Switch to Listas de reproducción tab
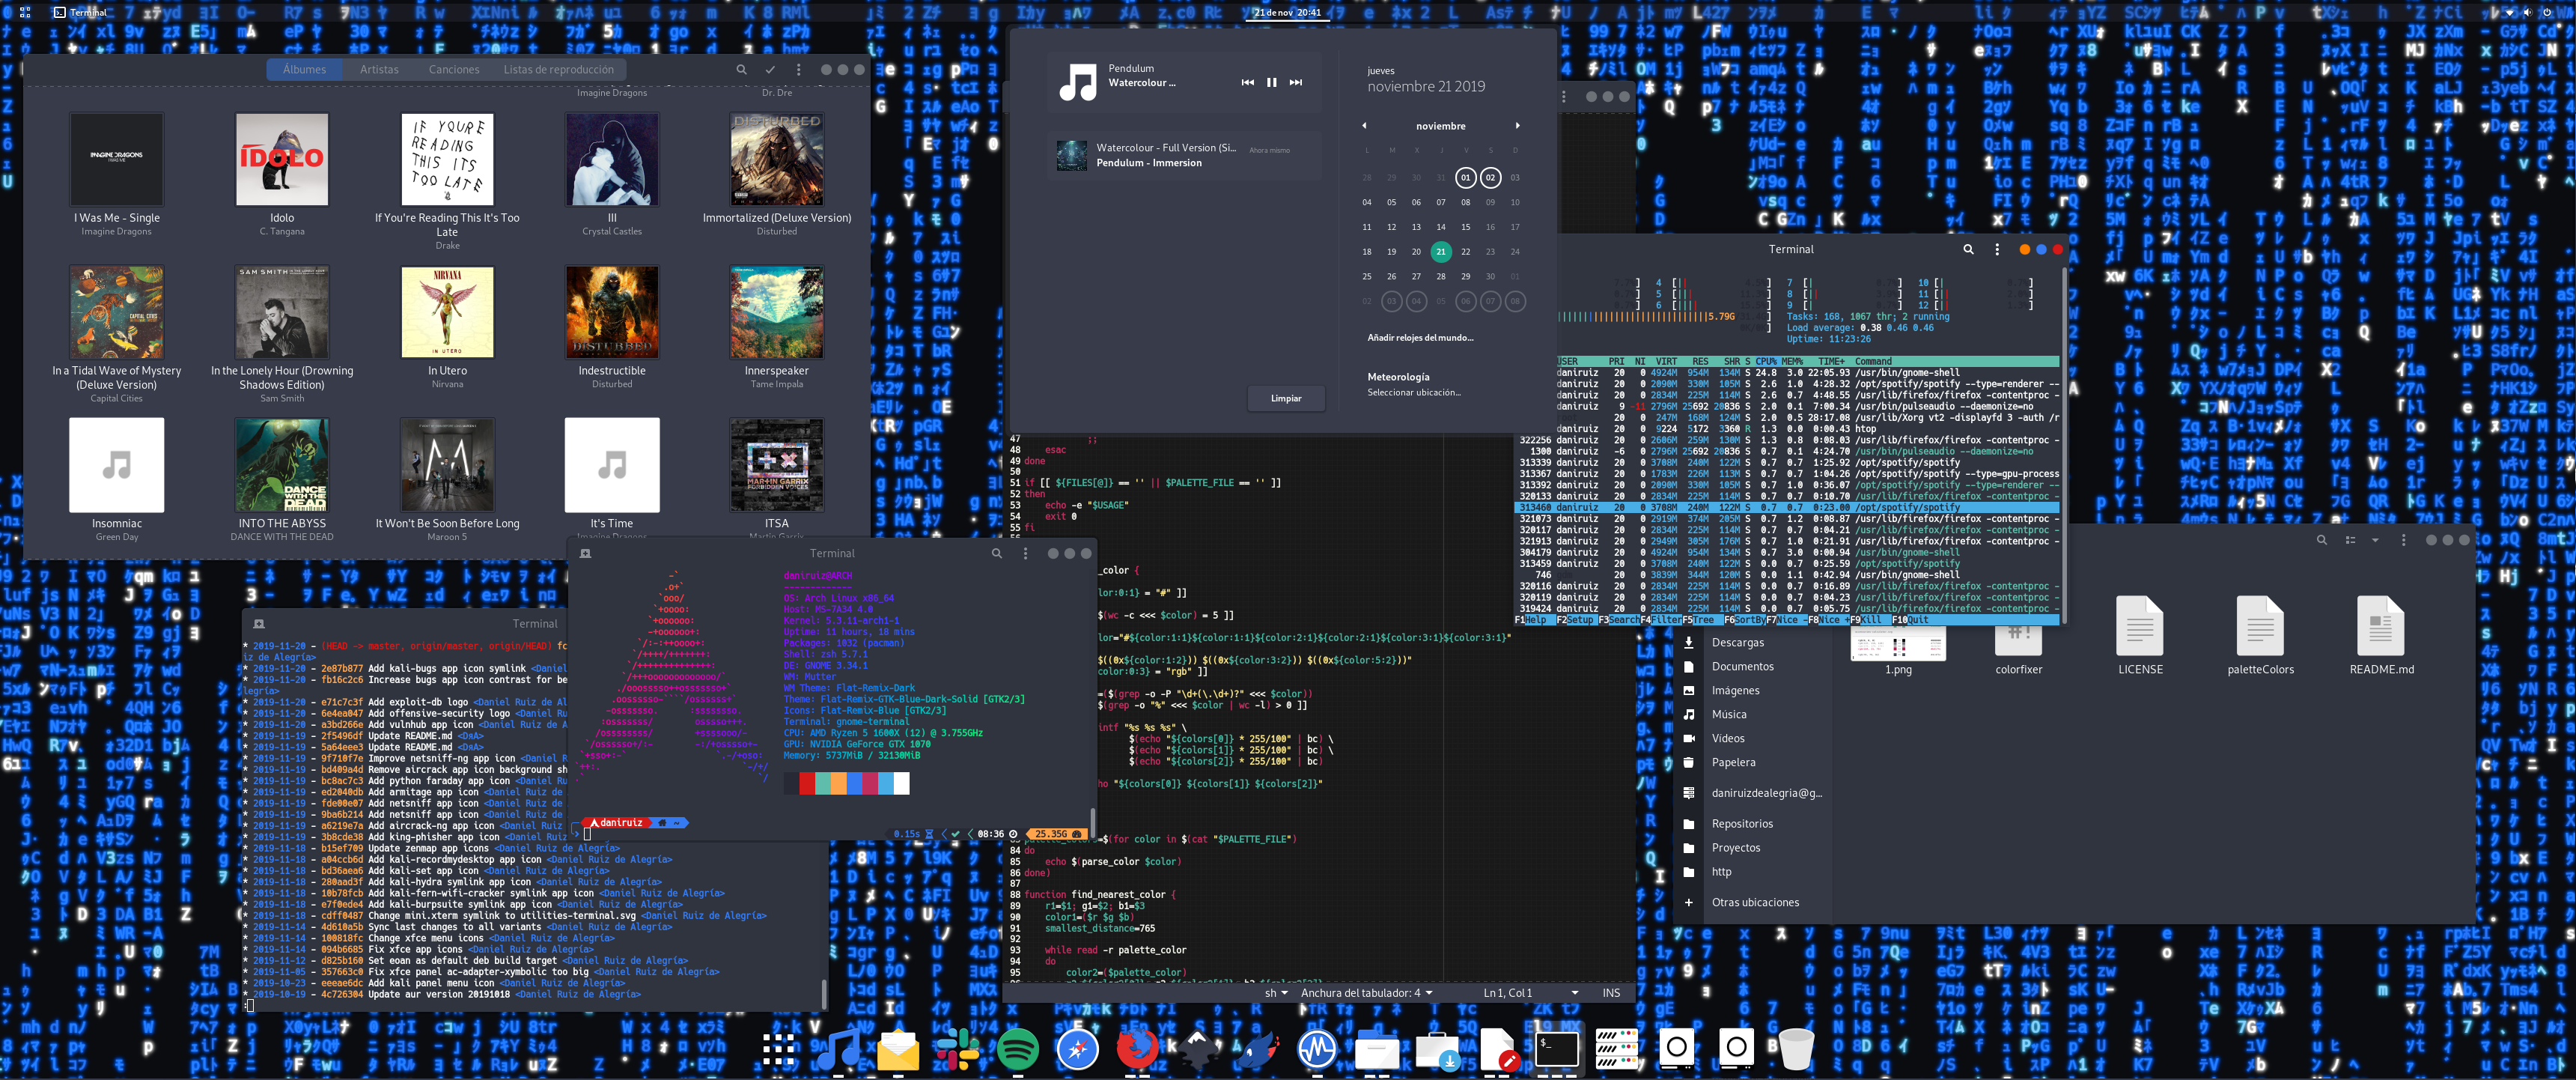This screenshot has width=2576, height=1080. point(558,70)
